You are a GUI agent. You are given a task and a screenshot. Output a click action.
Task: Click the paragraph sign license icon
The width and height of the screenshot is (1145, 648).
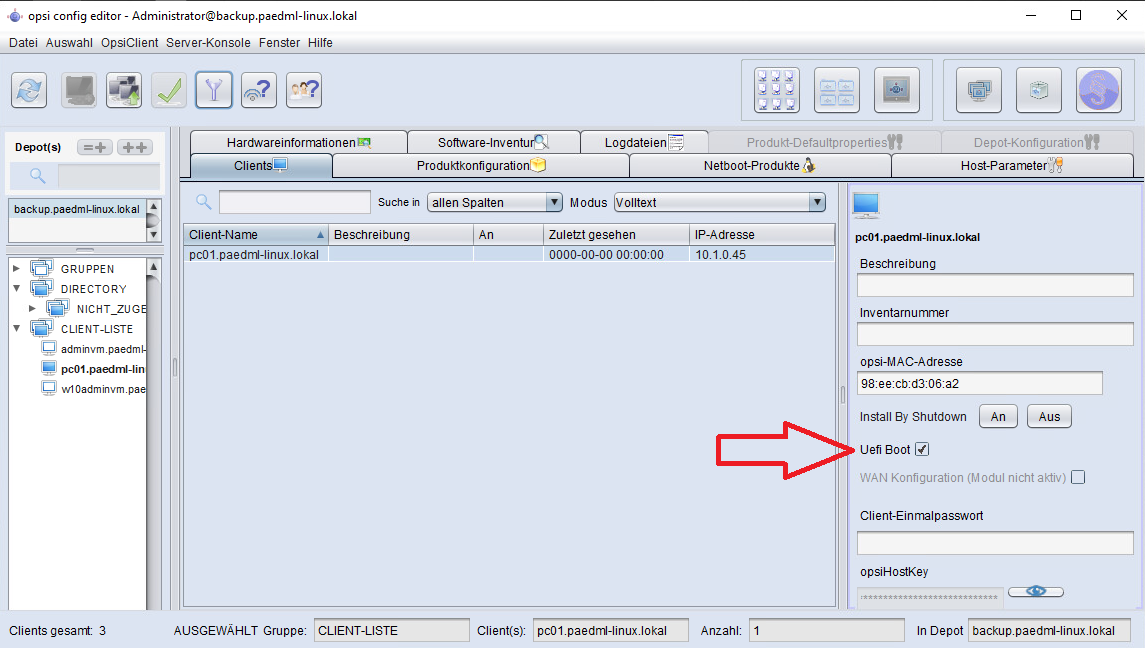[1098, 90]
